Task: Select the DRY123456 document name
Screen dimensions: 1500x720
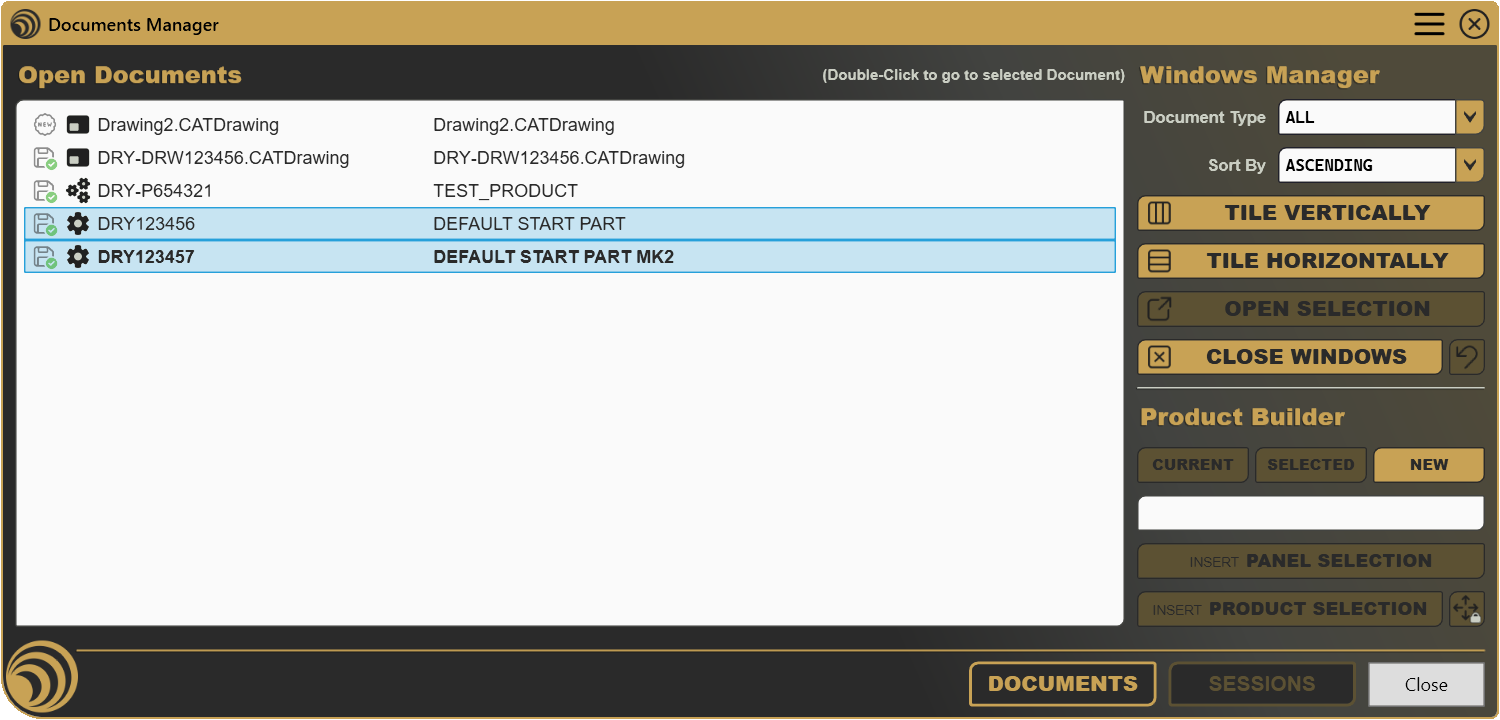Action: pyautogui.click(x=146, y=224)
